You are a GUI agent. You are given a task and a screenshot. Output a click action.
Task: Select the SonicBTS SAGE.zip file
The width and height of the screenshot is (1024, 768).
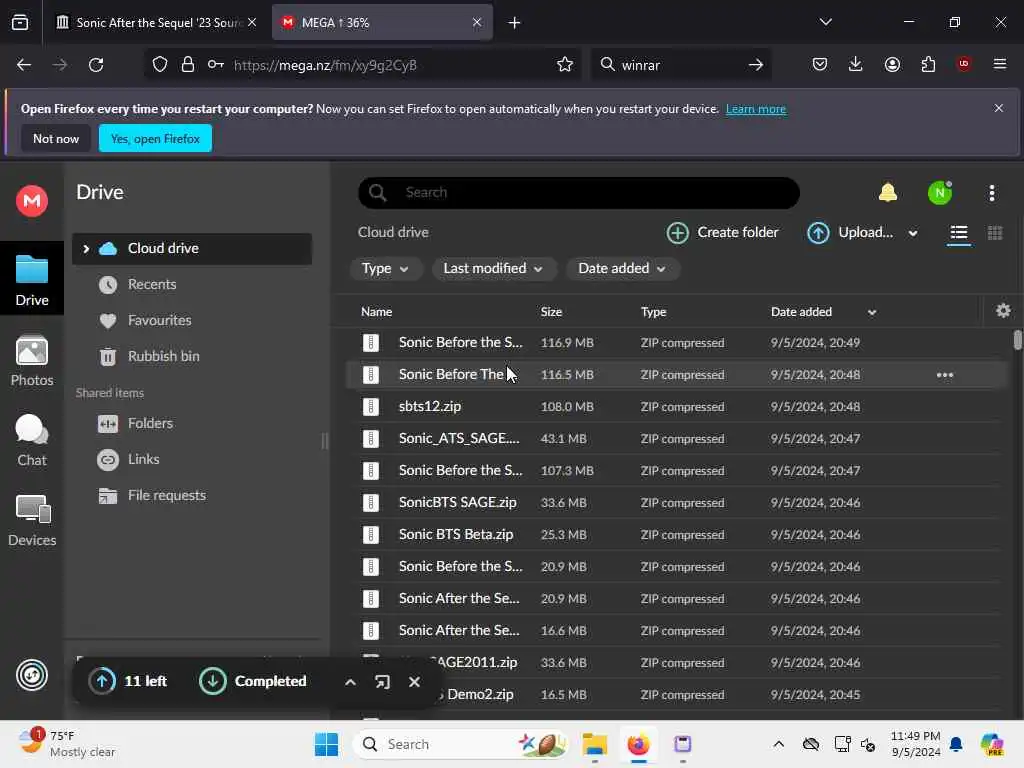(676, 503)
